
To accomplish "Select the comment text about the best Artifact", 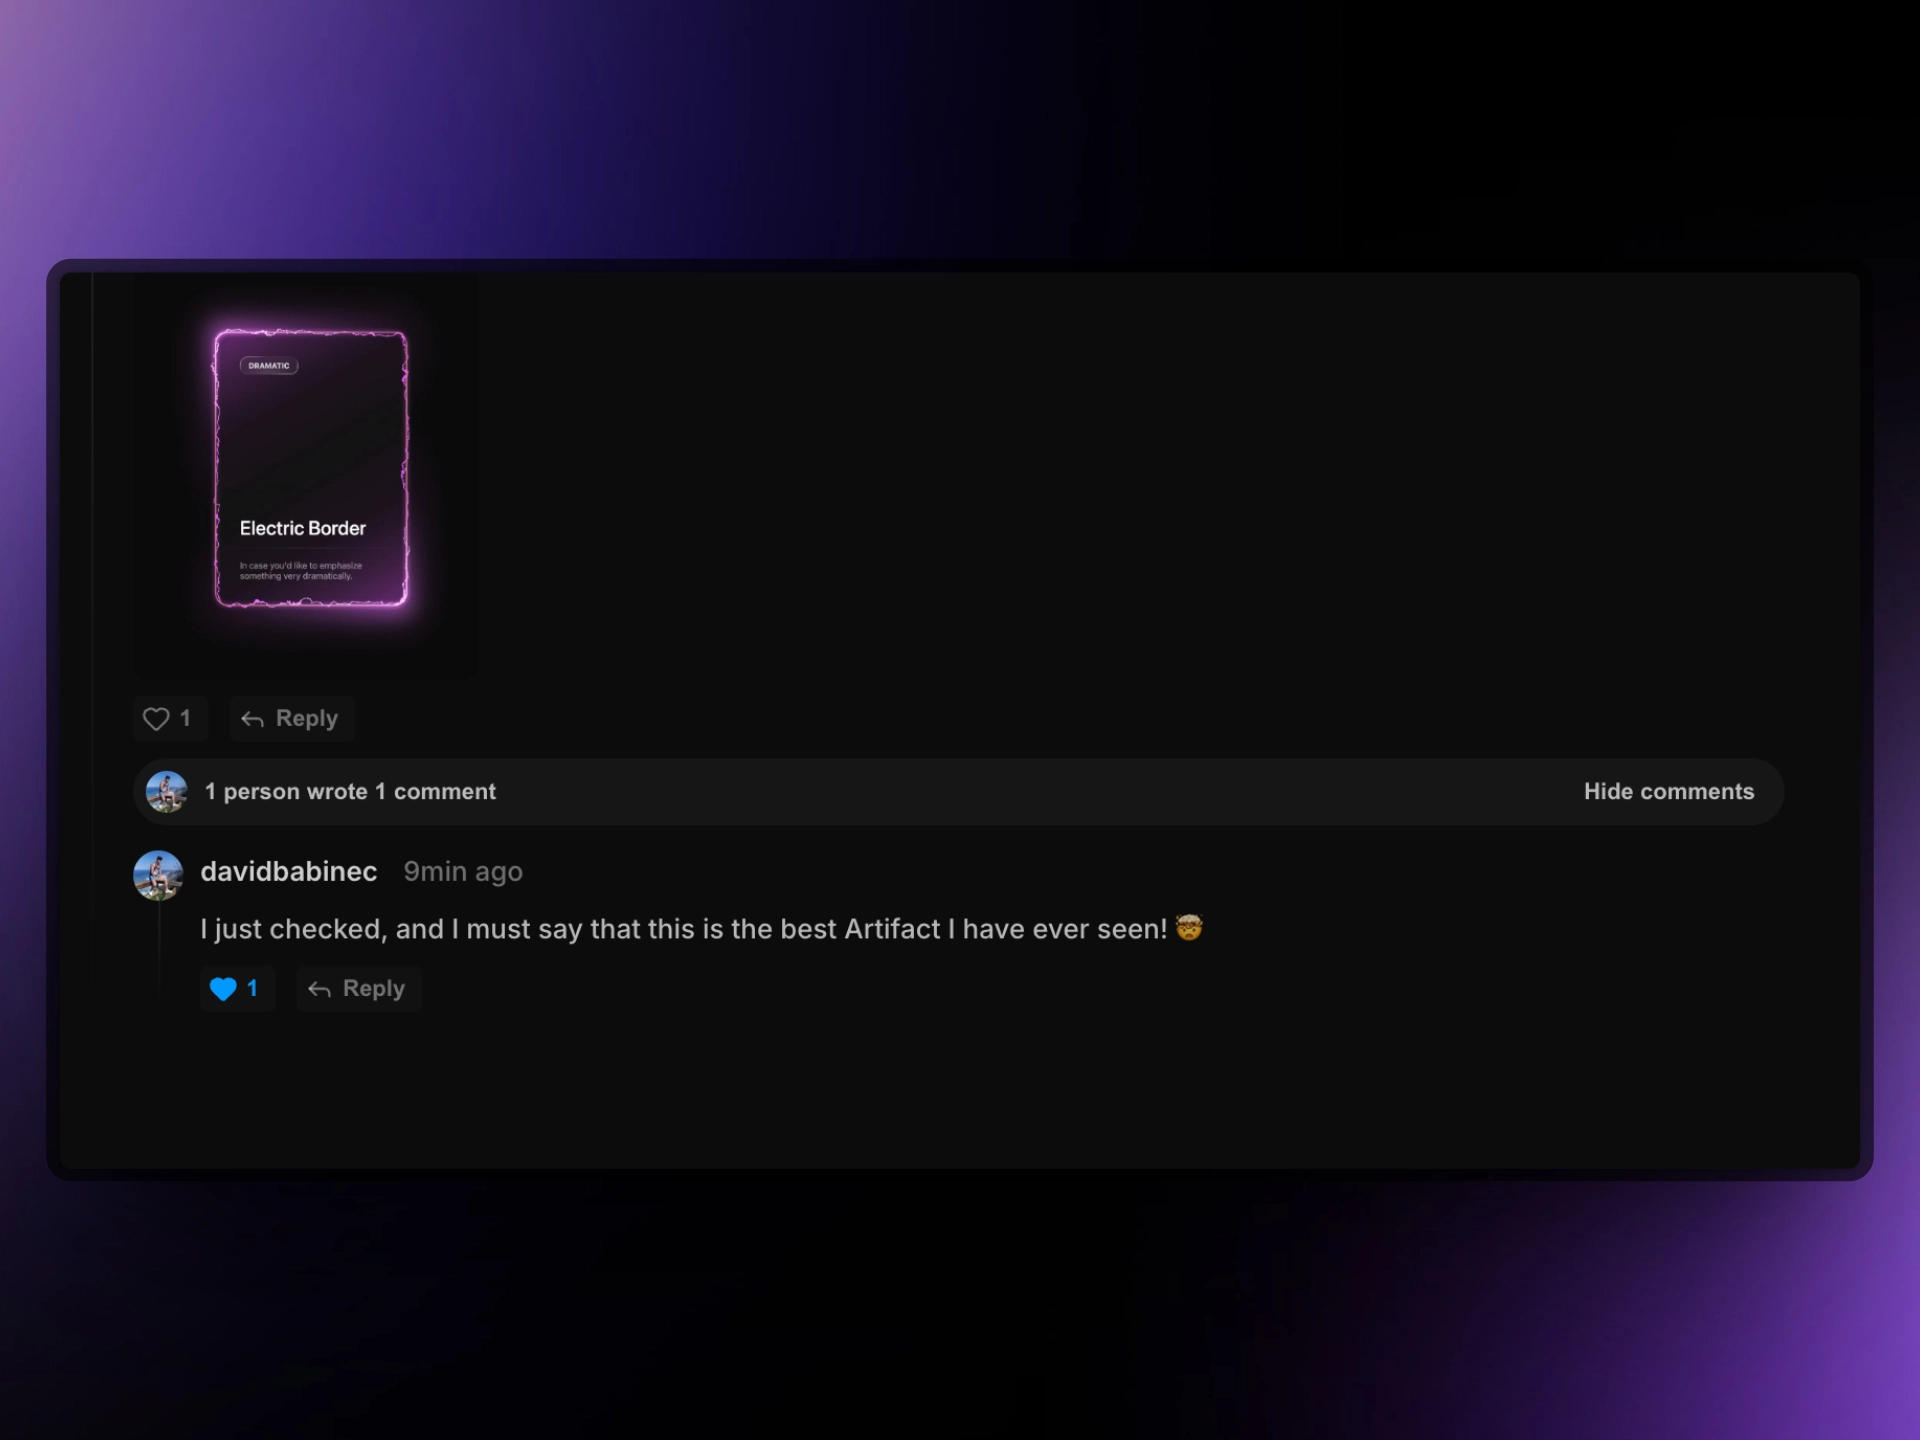I will pos(684,929).
